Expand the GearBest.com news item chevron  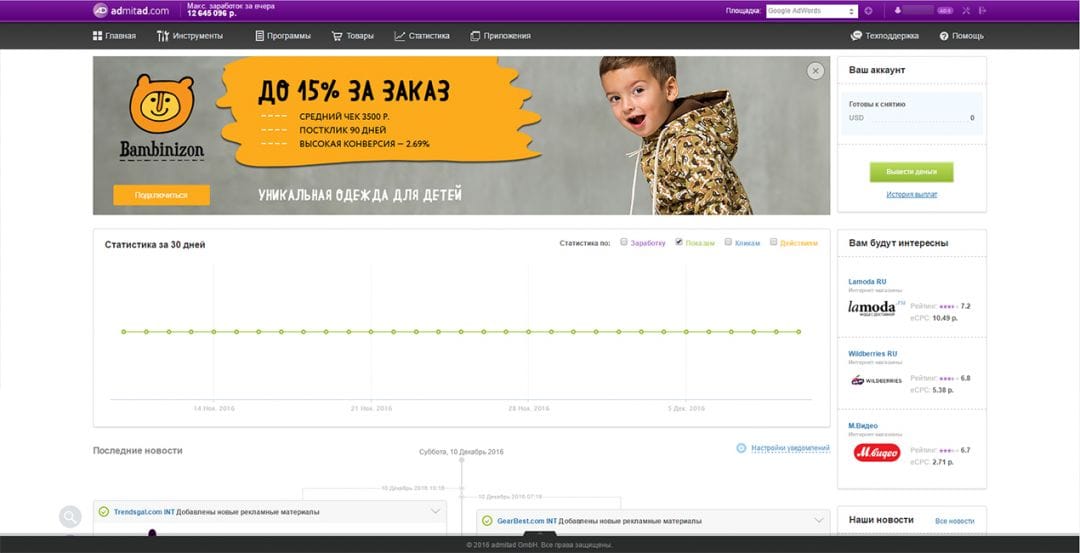(x=819, y=521)
